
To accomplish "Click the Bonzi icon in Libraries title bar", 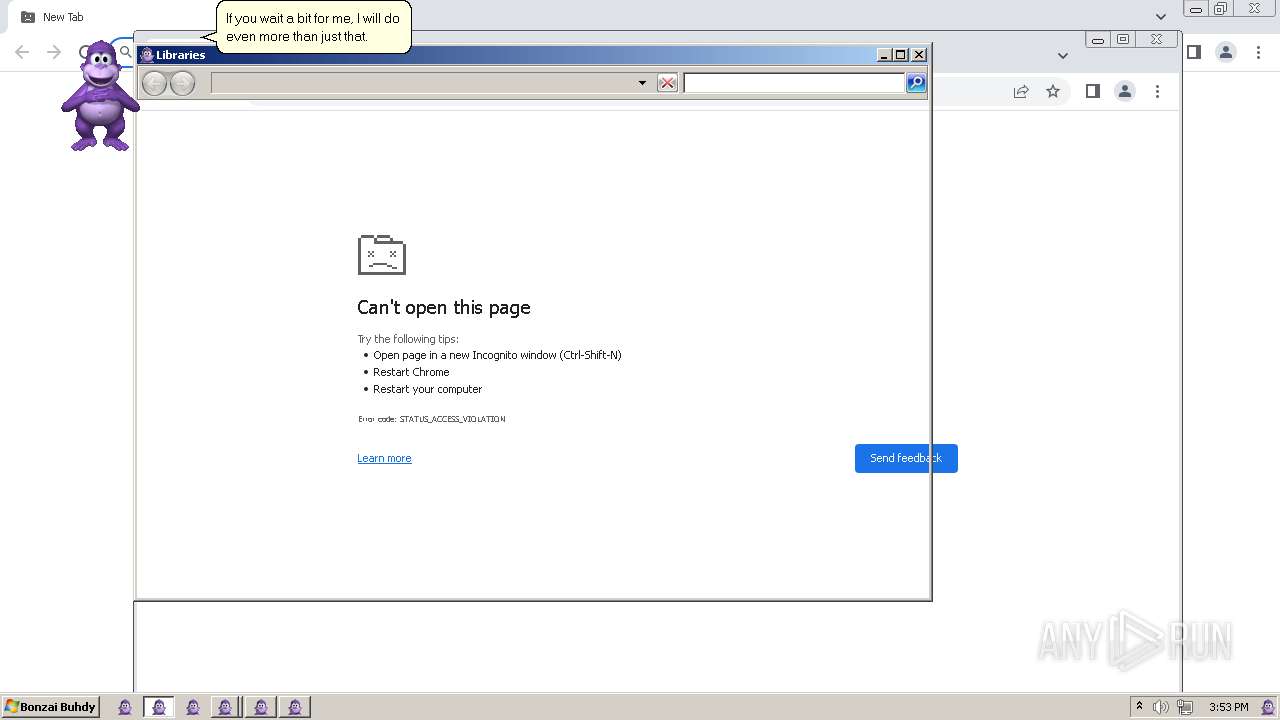I will pos(147,55).
